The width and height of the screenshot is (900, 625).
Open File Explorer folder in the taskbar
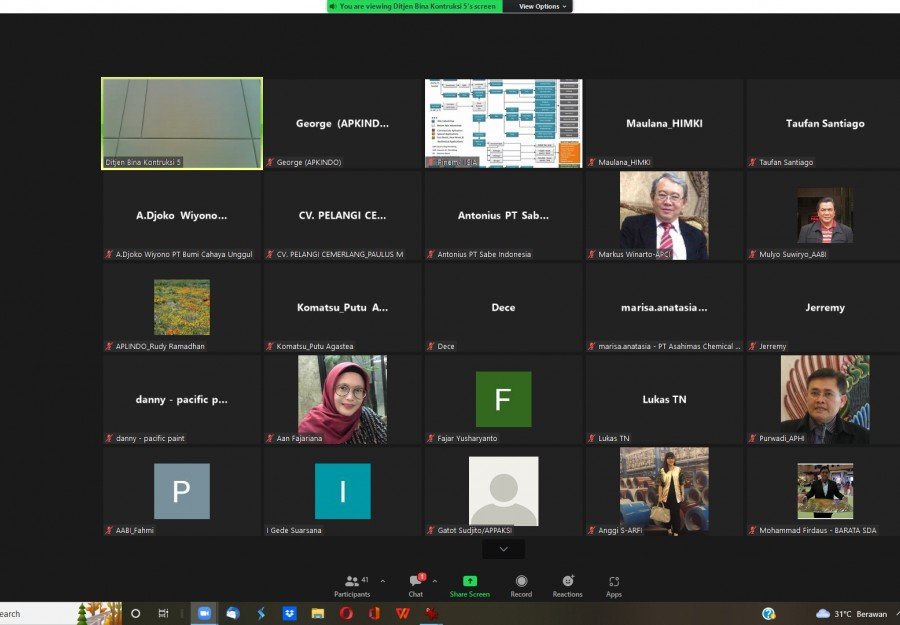[x=317, y=614]
